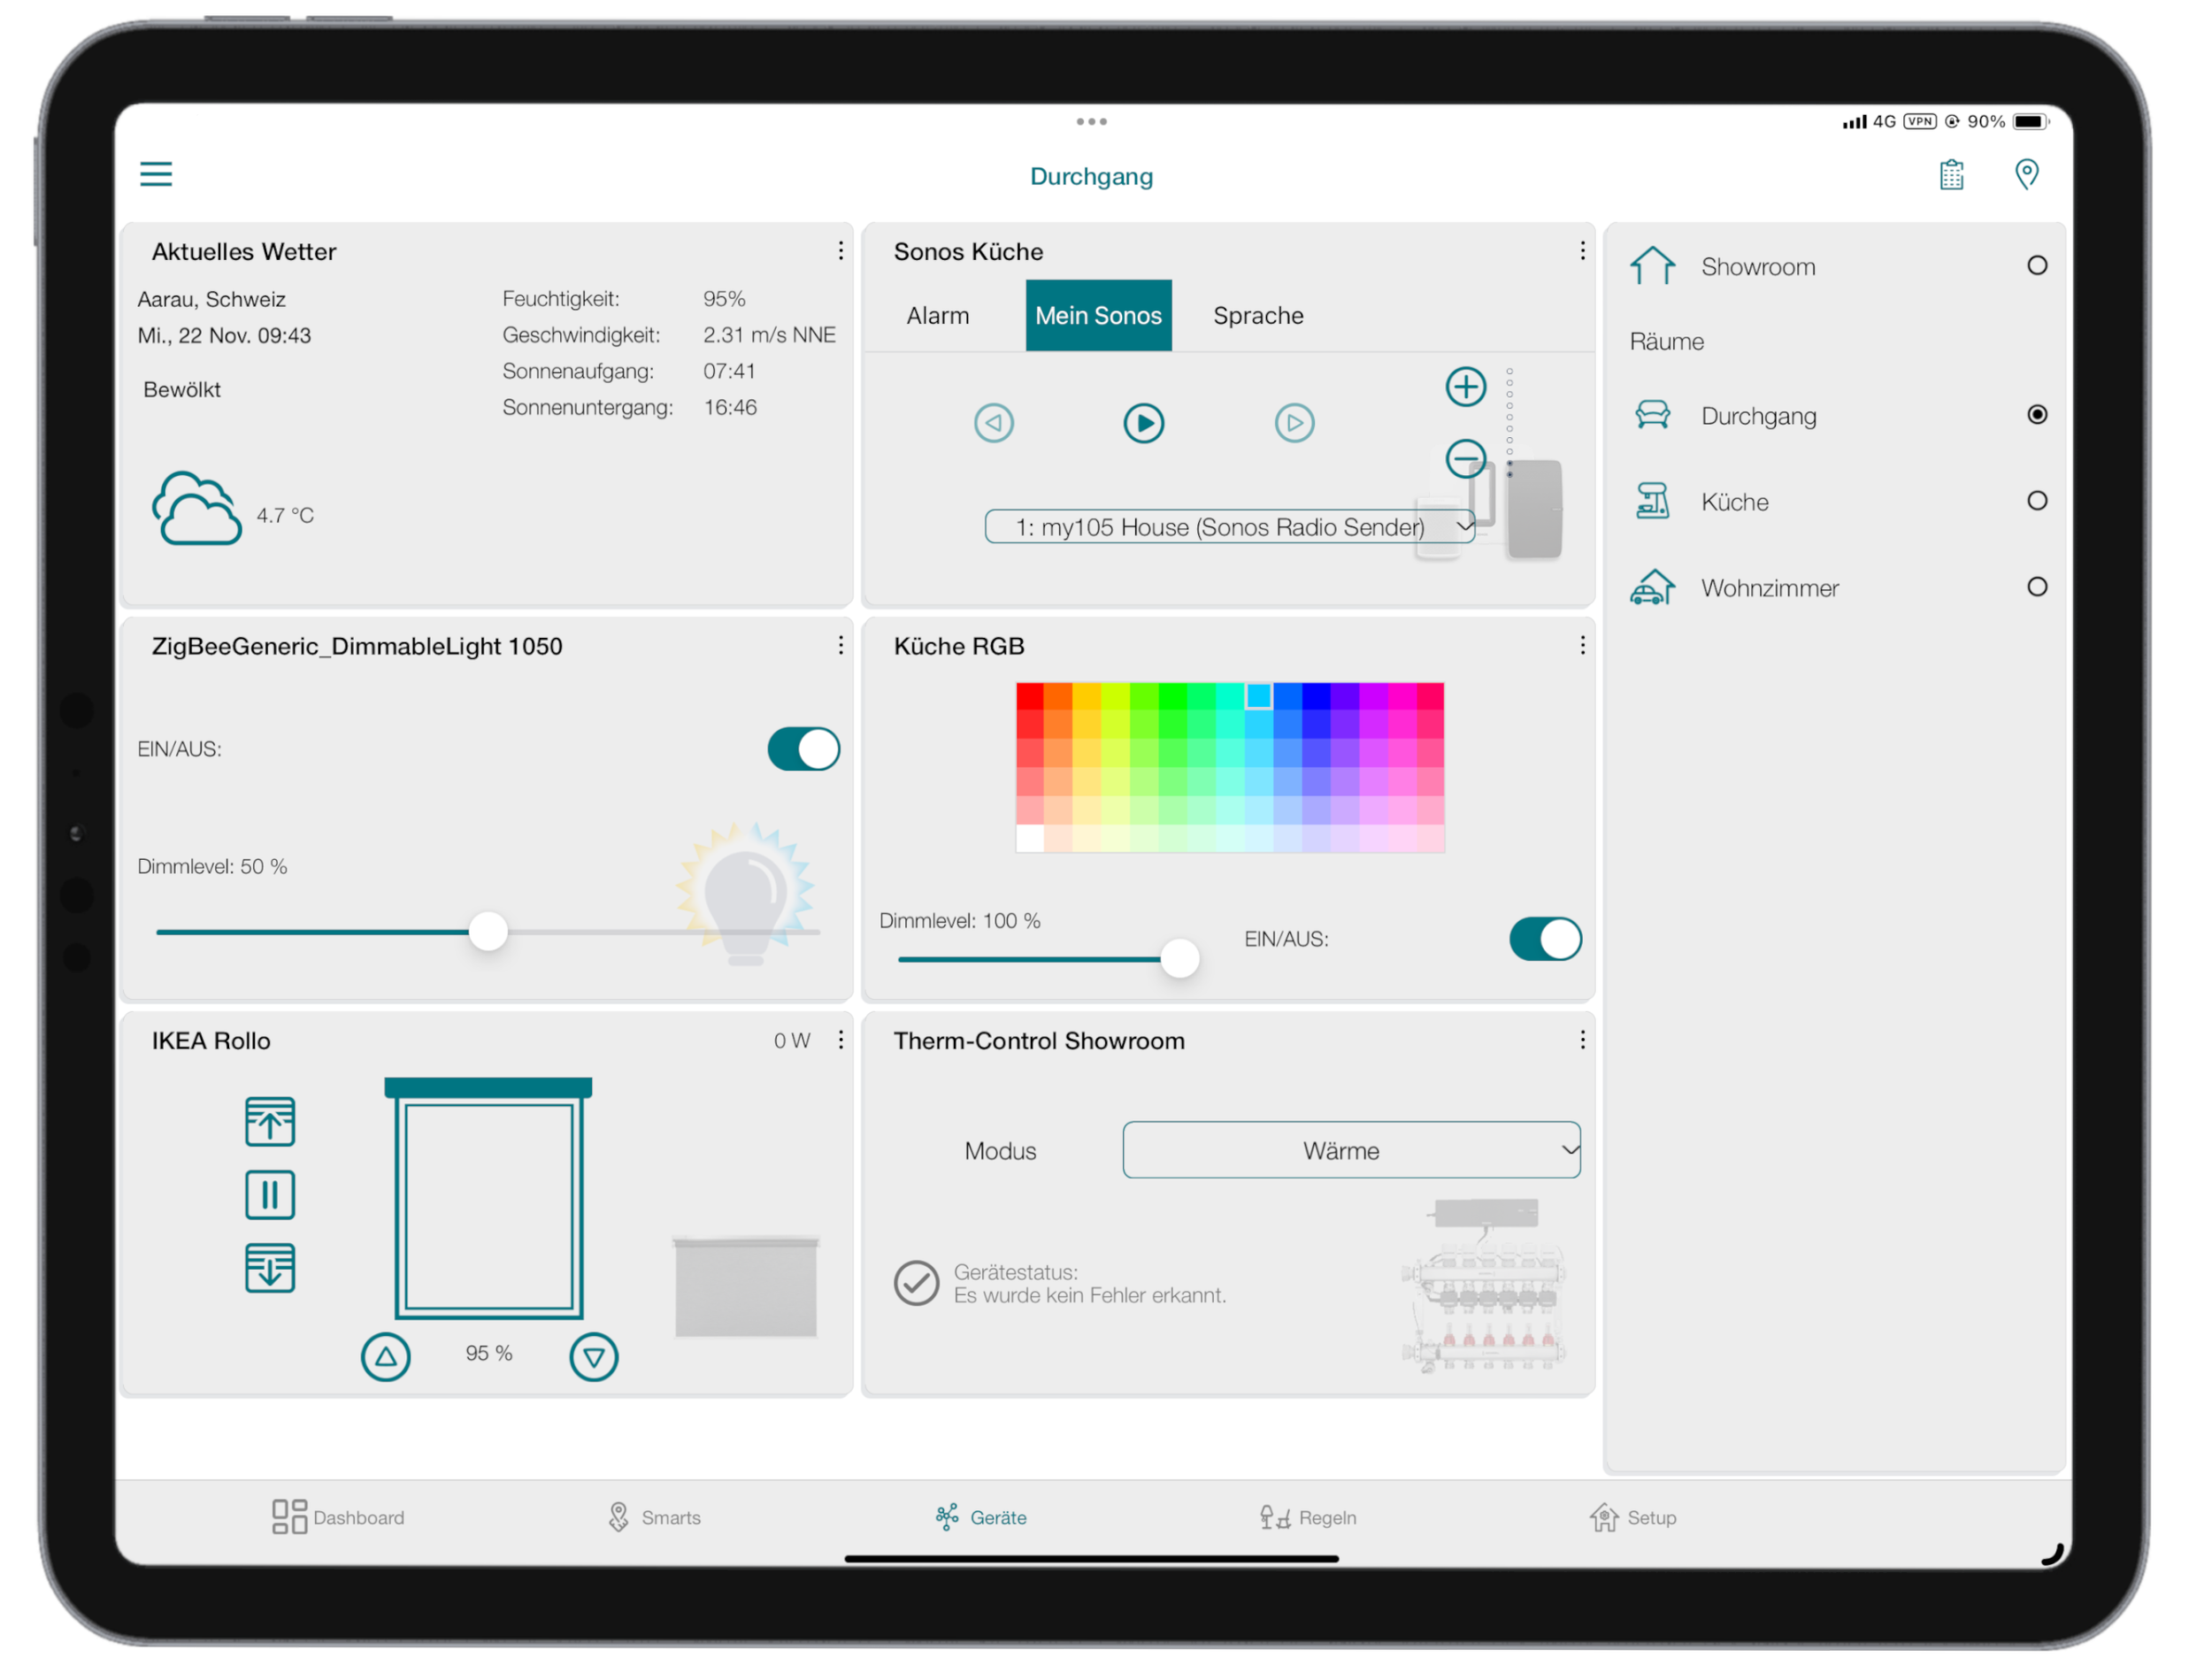This screenshot has width=2212, height=1658.
Task: Increase Sonos volume with plus icon
Action: click(1465, 387)
